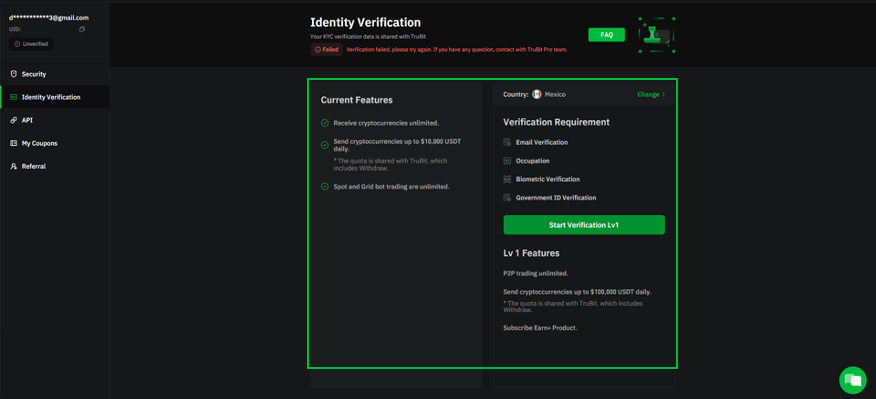
Task: Click the Identity Verification page title
Action: [365, 23]
